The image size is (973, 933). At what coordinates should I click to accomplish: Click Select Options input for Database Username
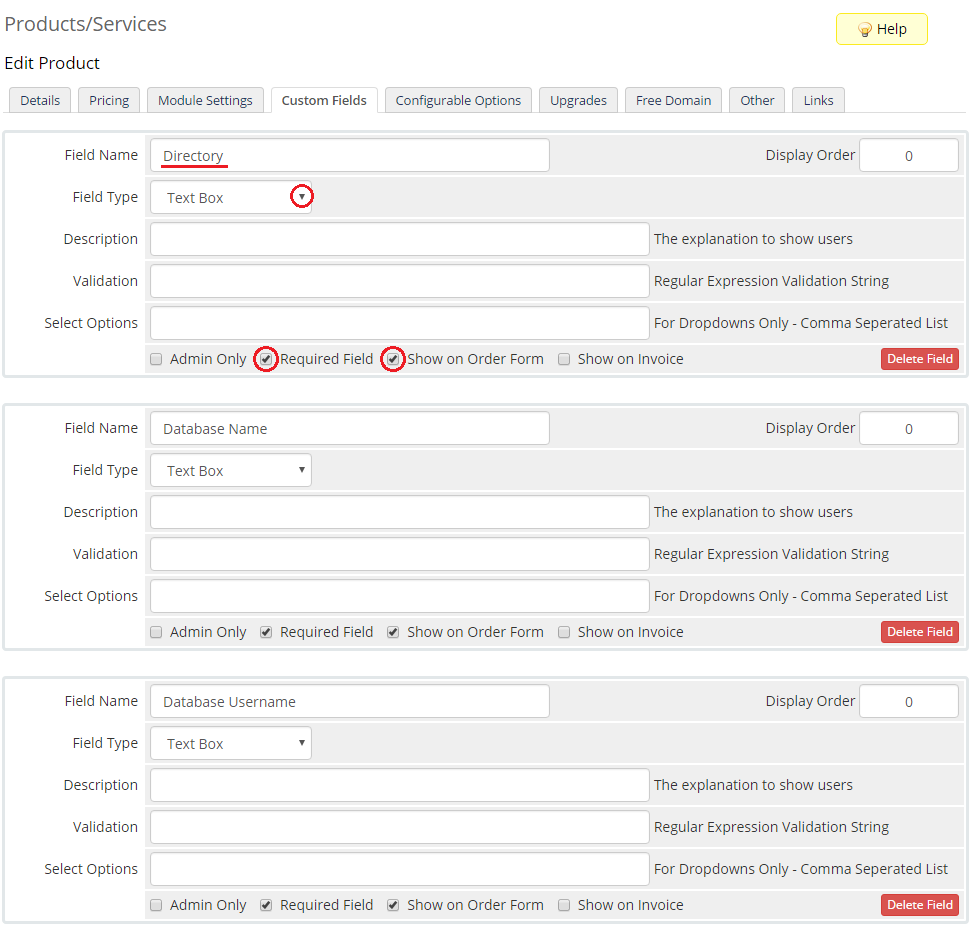point(399,869)
